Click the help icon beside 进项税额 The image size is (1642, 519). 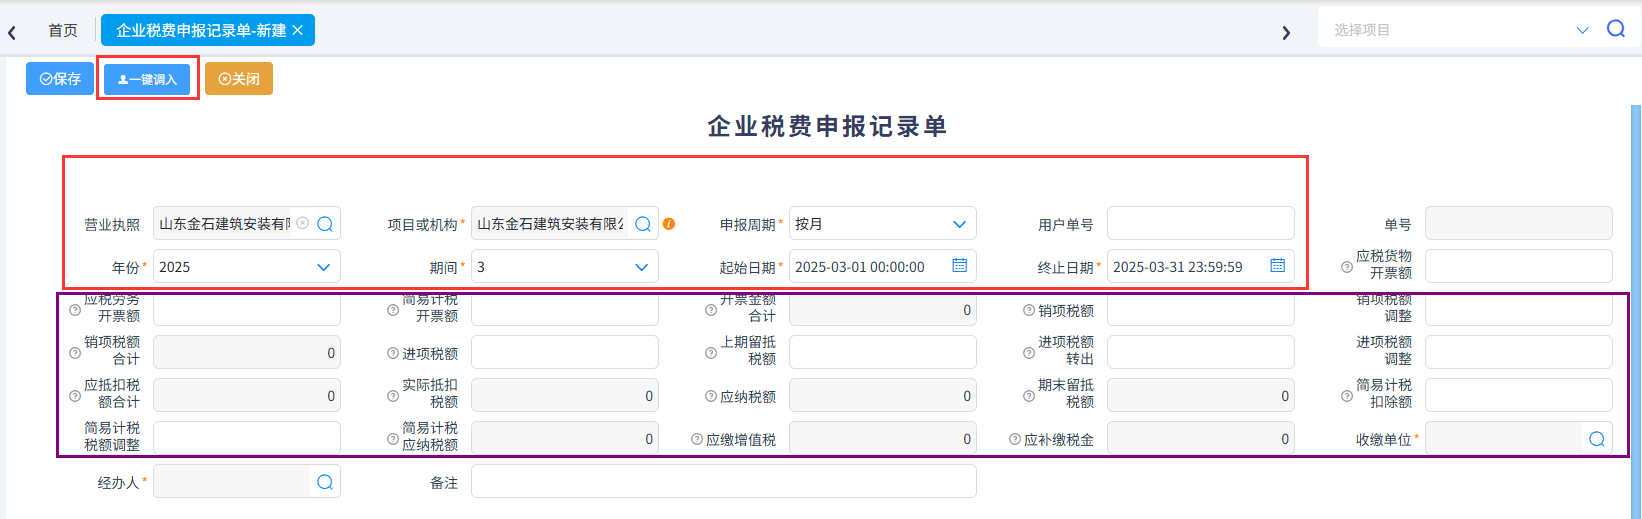click(x=393, y=353)
